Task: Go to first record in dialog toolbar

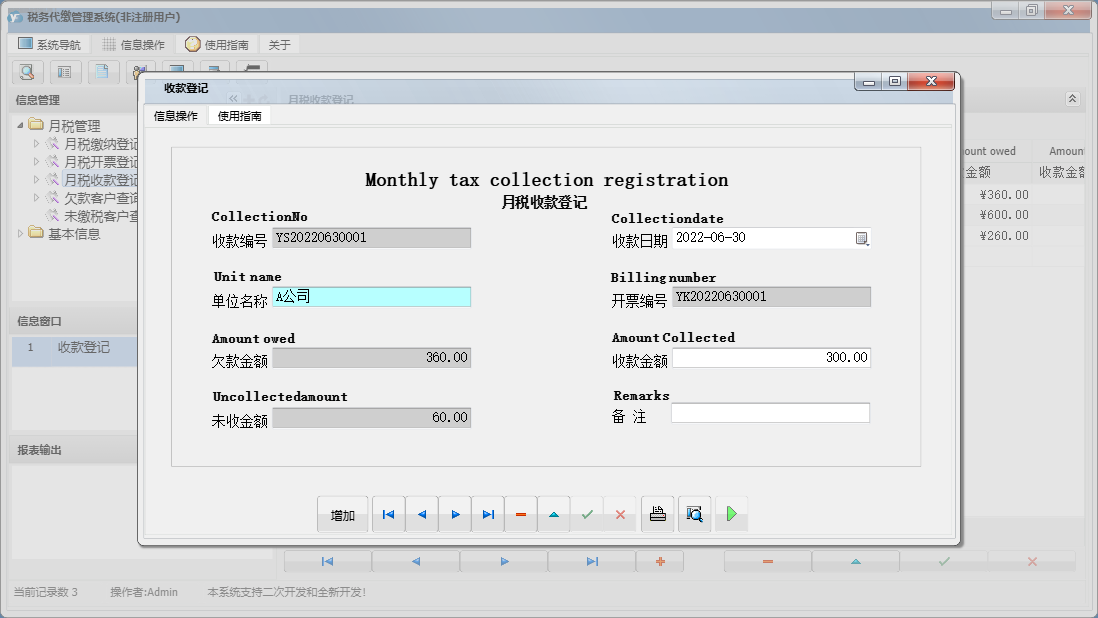Action: (388, 515)
